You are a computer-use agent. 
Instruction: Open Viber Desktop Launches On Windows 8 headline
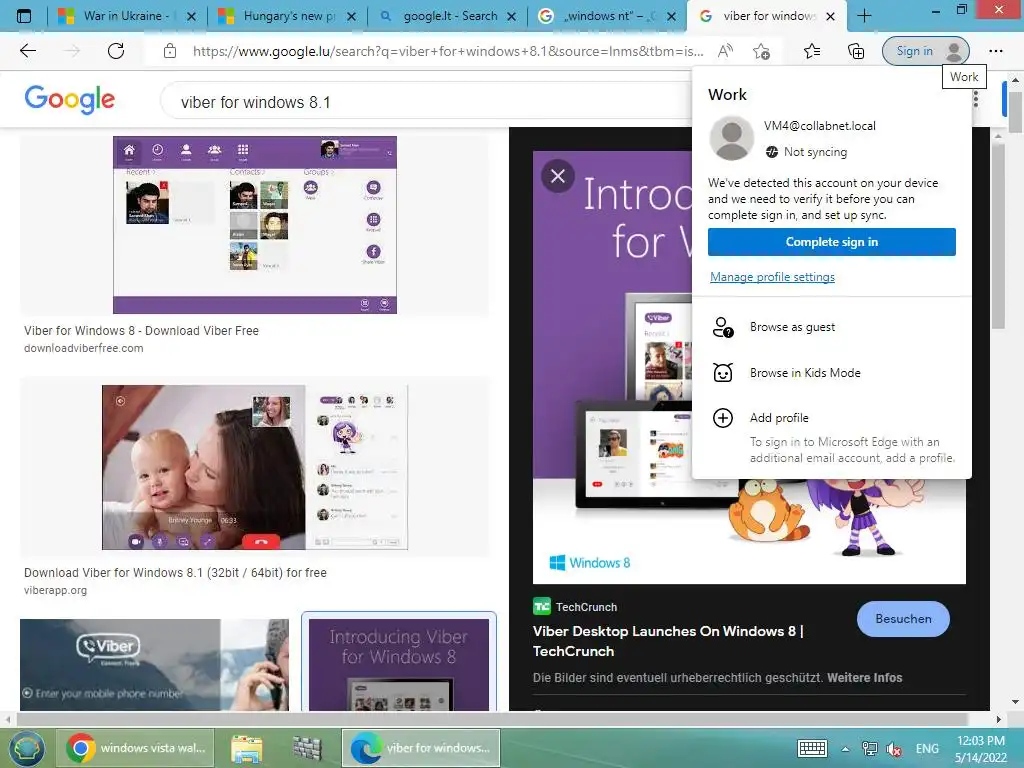tap(668, 641)
